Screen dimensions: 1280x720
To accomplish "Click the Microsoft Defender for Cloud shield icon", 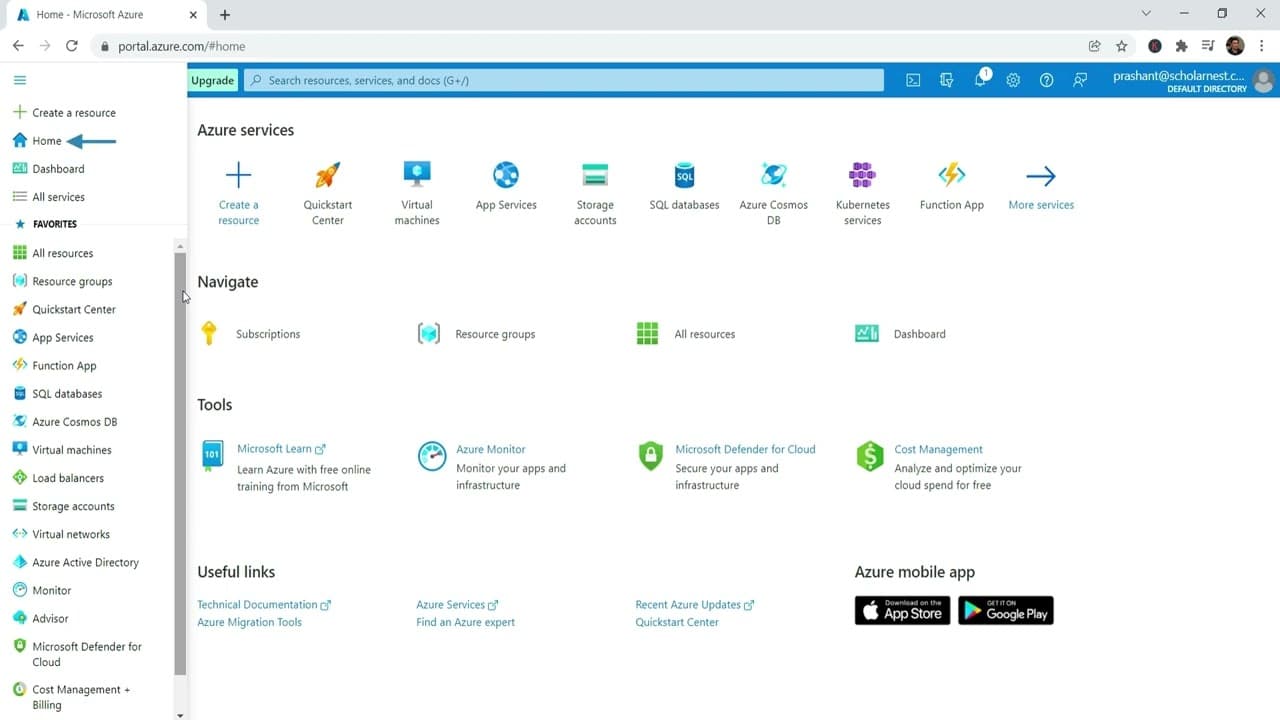I will tap(651, 456).
